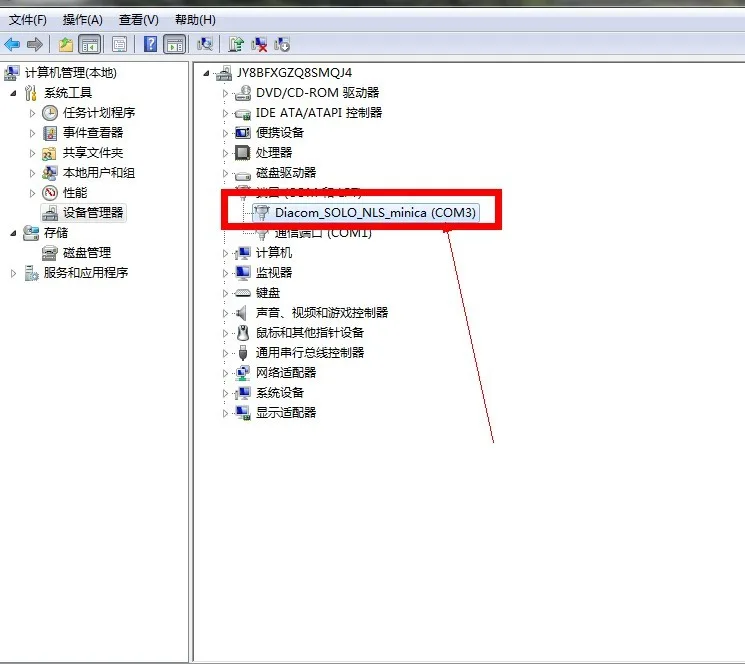Click the 鼠标和其他指针设备 mouse icon
745x664 pixels.
click(243, 332)
